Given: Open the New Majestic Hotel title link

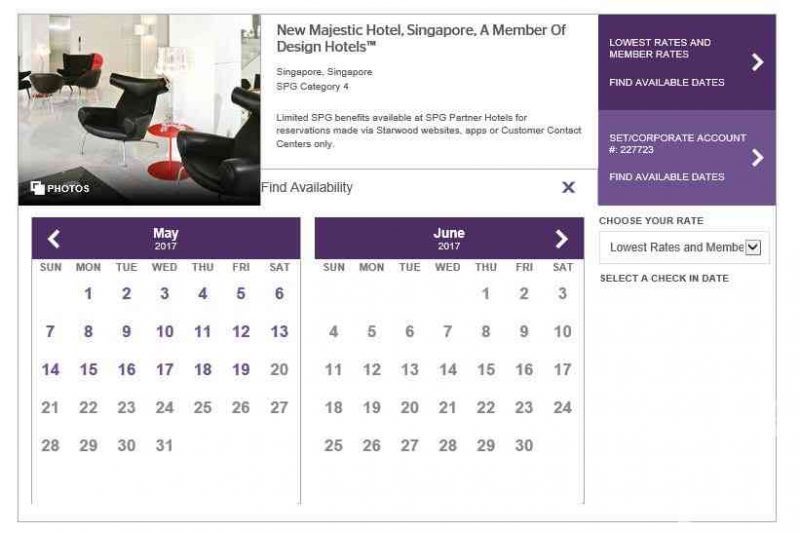Looking at the screenshot, I should (x=421, y=38).
